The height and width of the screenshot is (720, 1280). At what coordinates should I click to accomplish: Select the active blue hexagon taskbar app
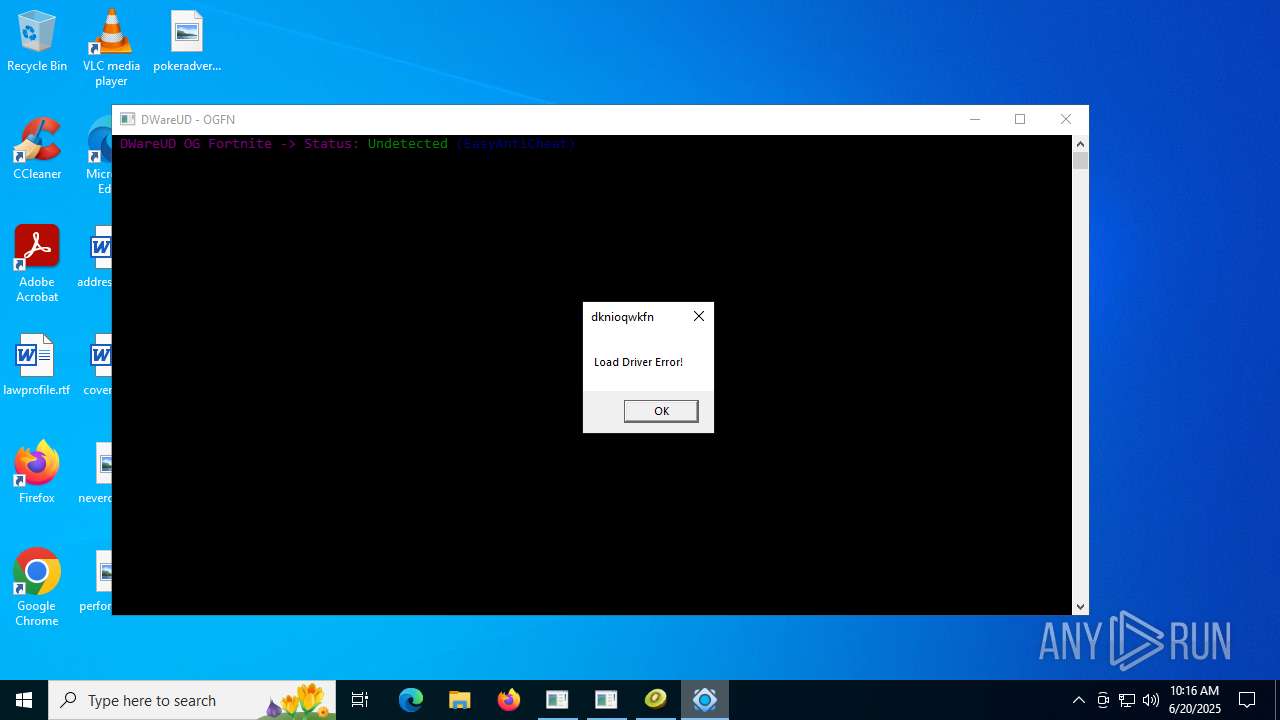pos(705,700)
